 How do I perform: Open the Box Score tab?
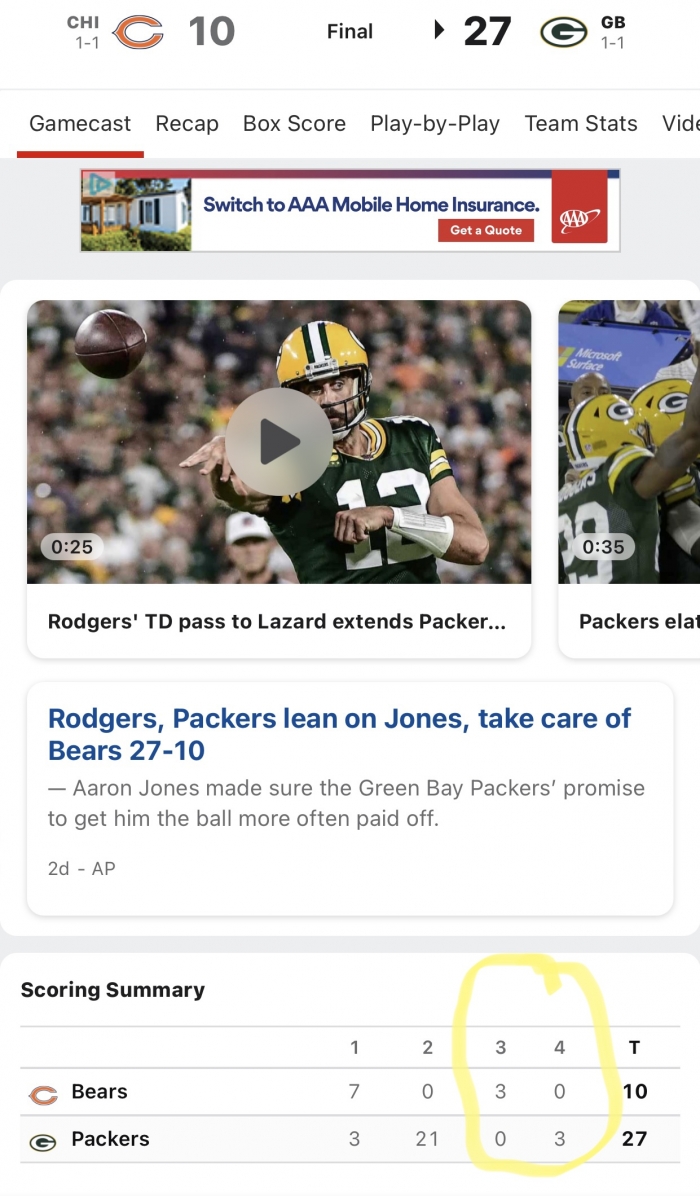coord(294,124)
